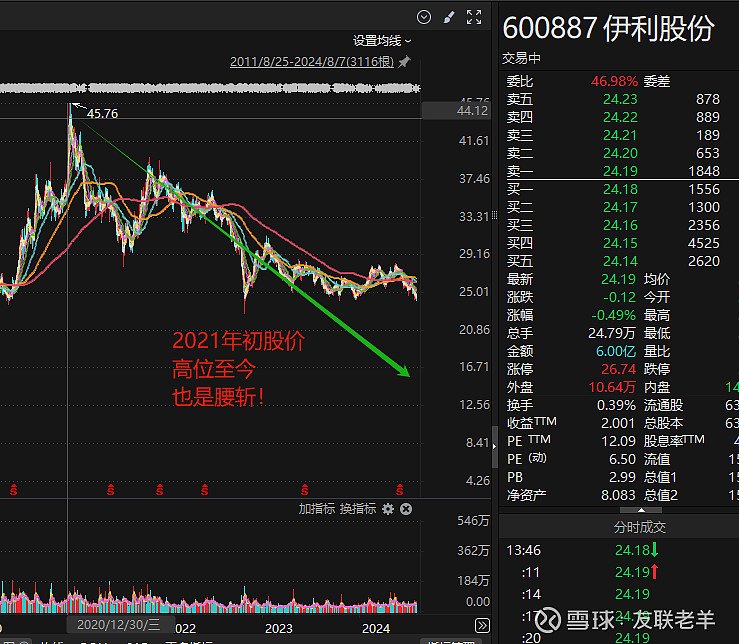
Task: Click 交易中 trading status label
Action: tap(521, 58)
